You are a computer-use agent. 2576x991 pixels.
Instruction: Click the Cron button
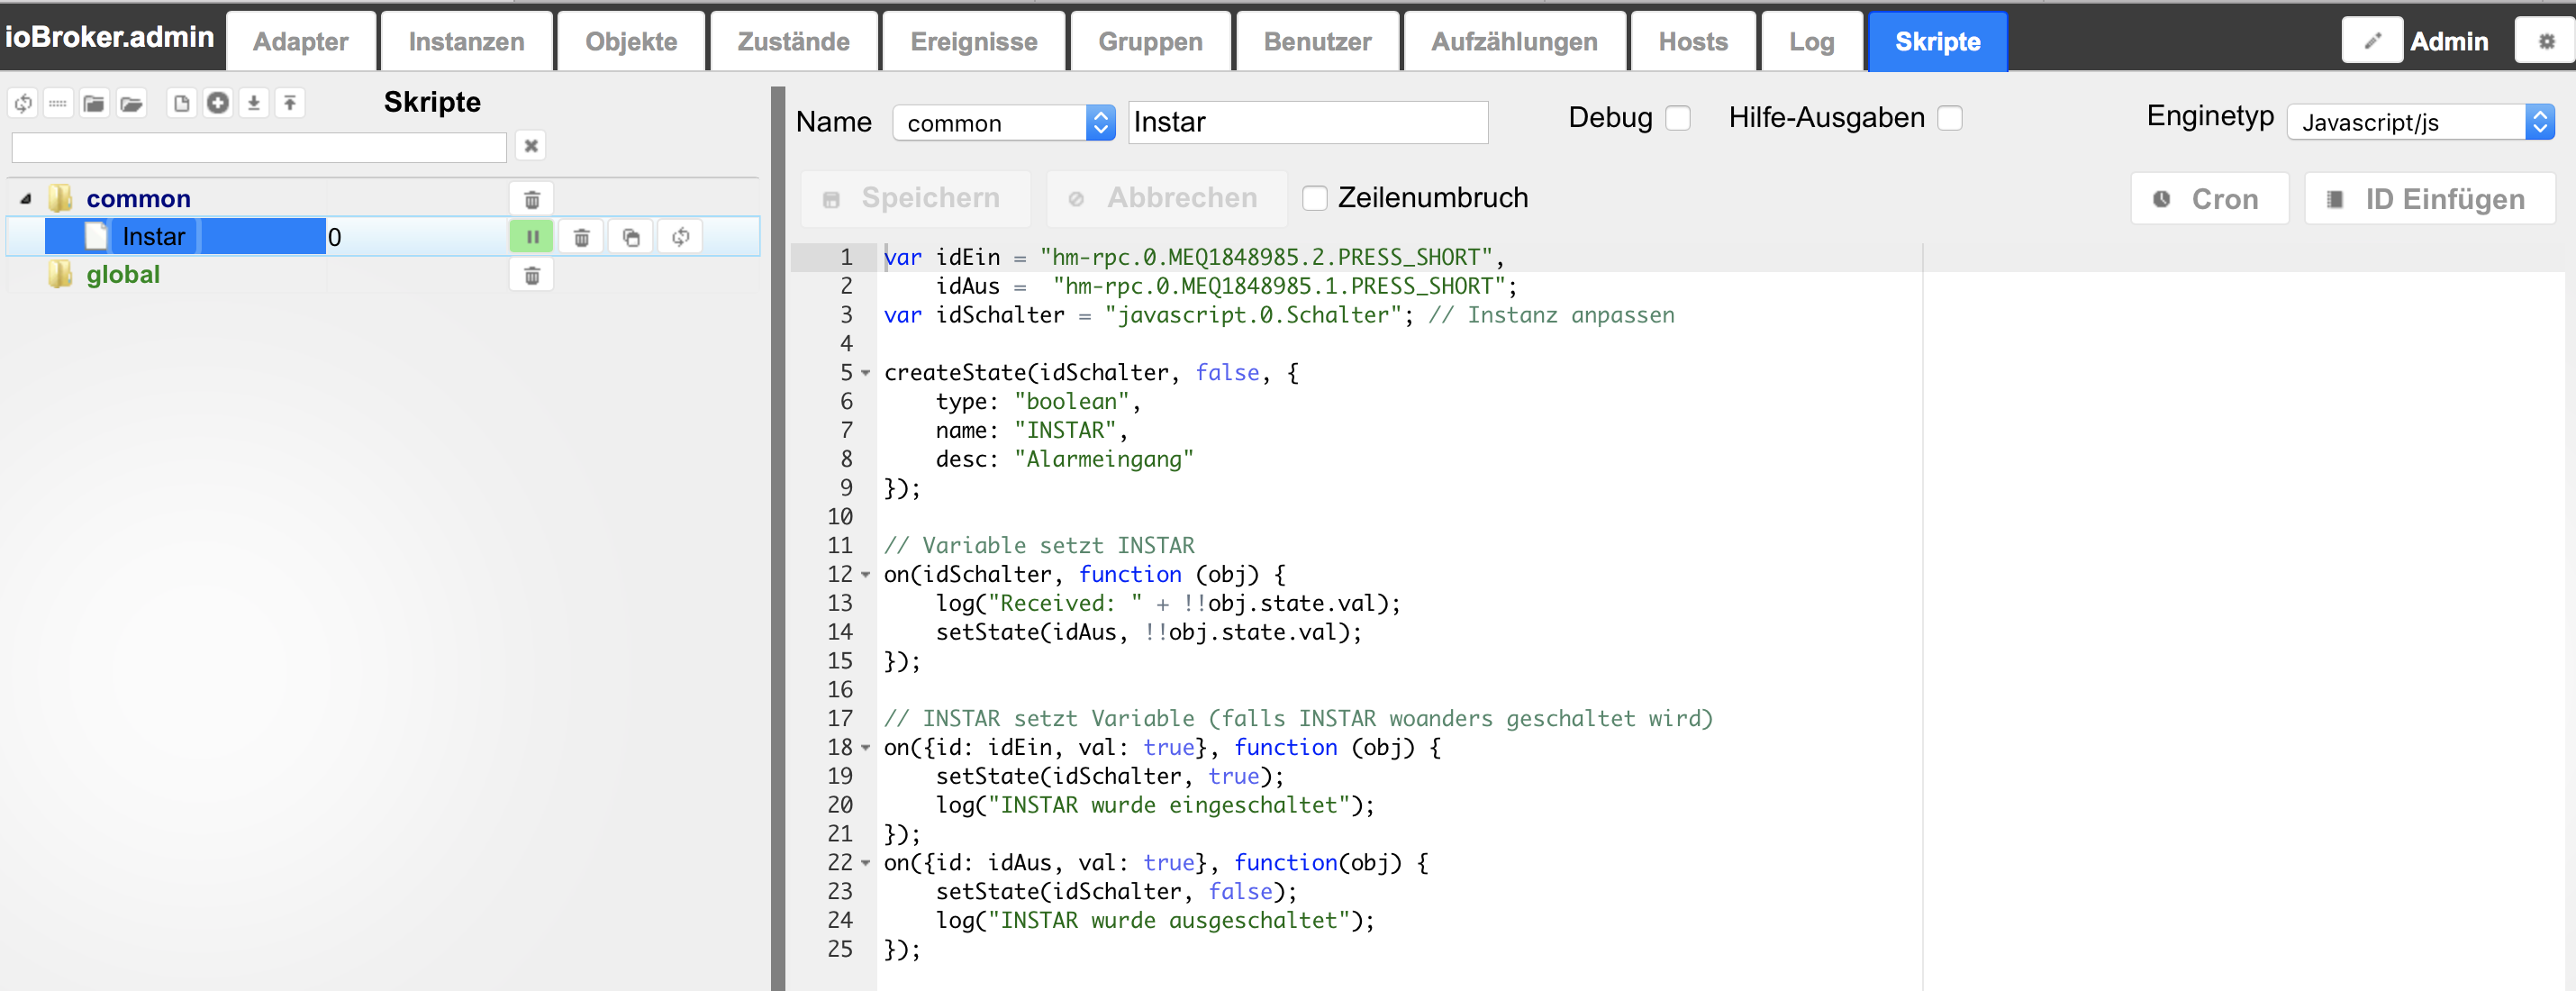[2209, 199]
